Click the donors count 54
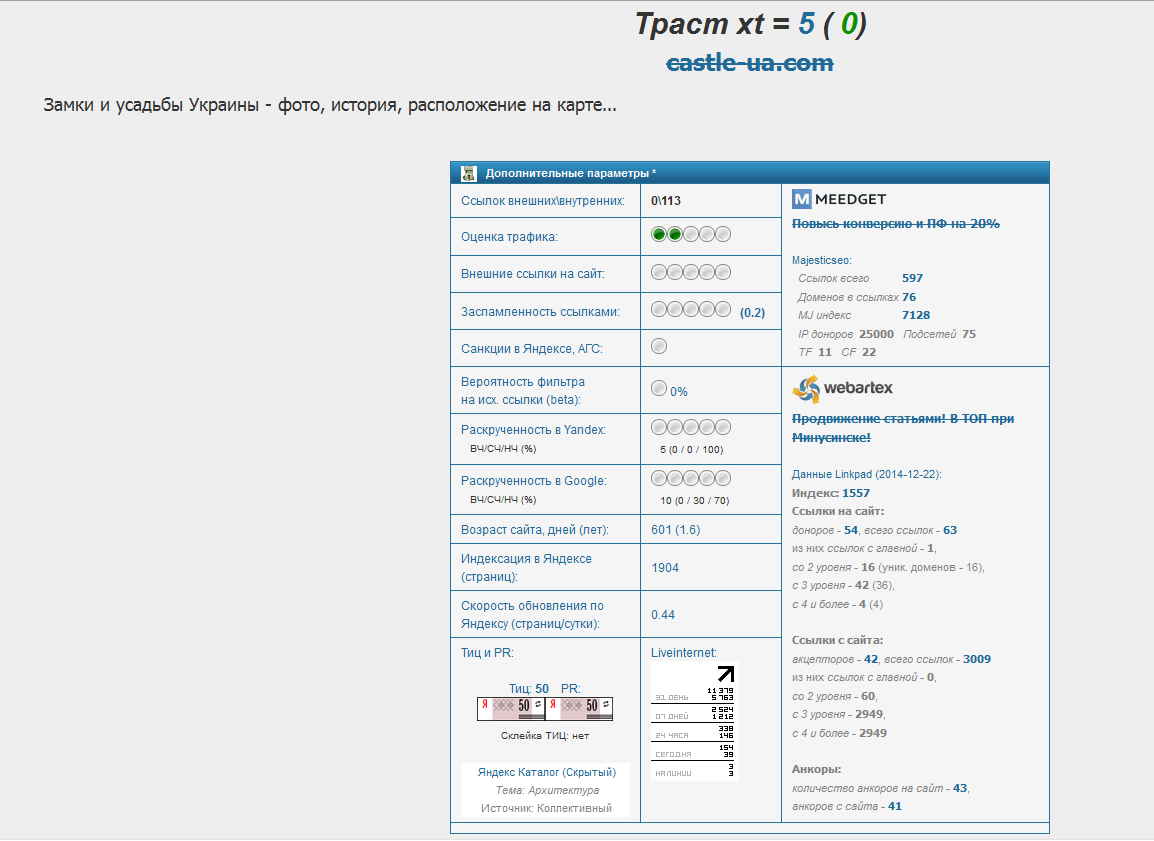 pyautogui.click(x=852, y=530)
